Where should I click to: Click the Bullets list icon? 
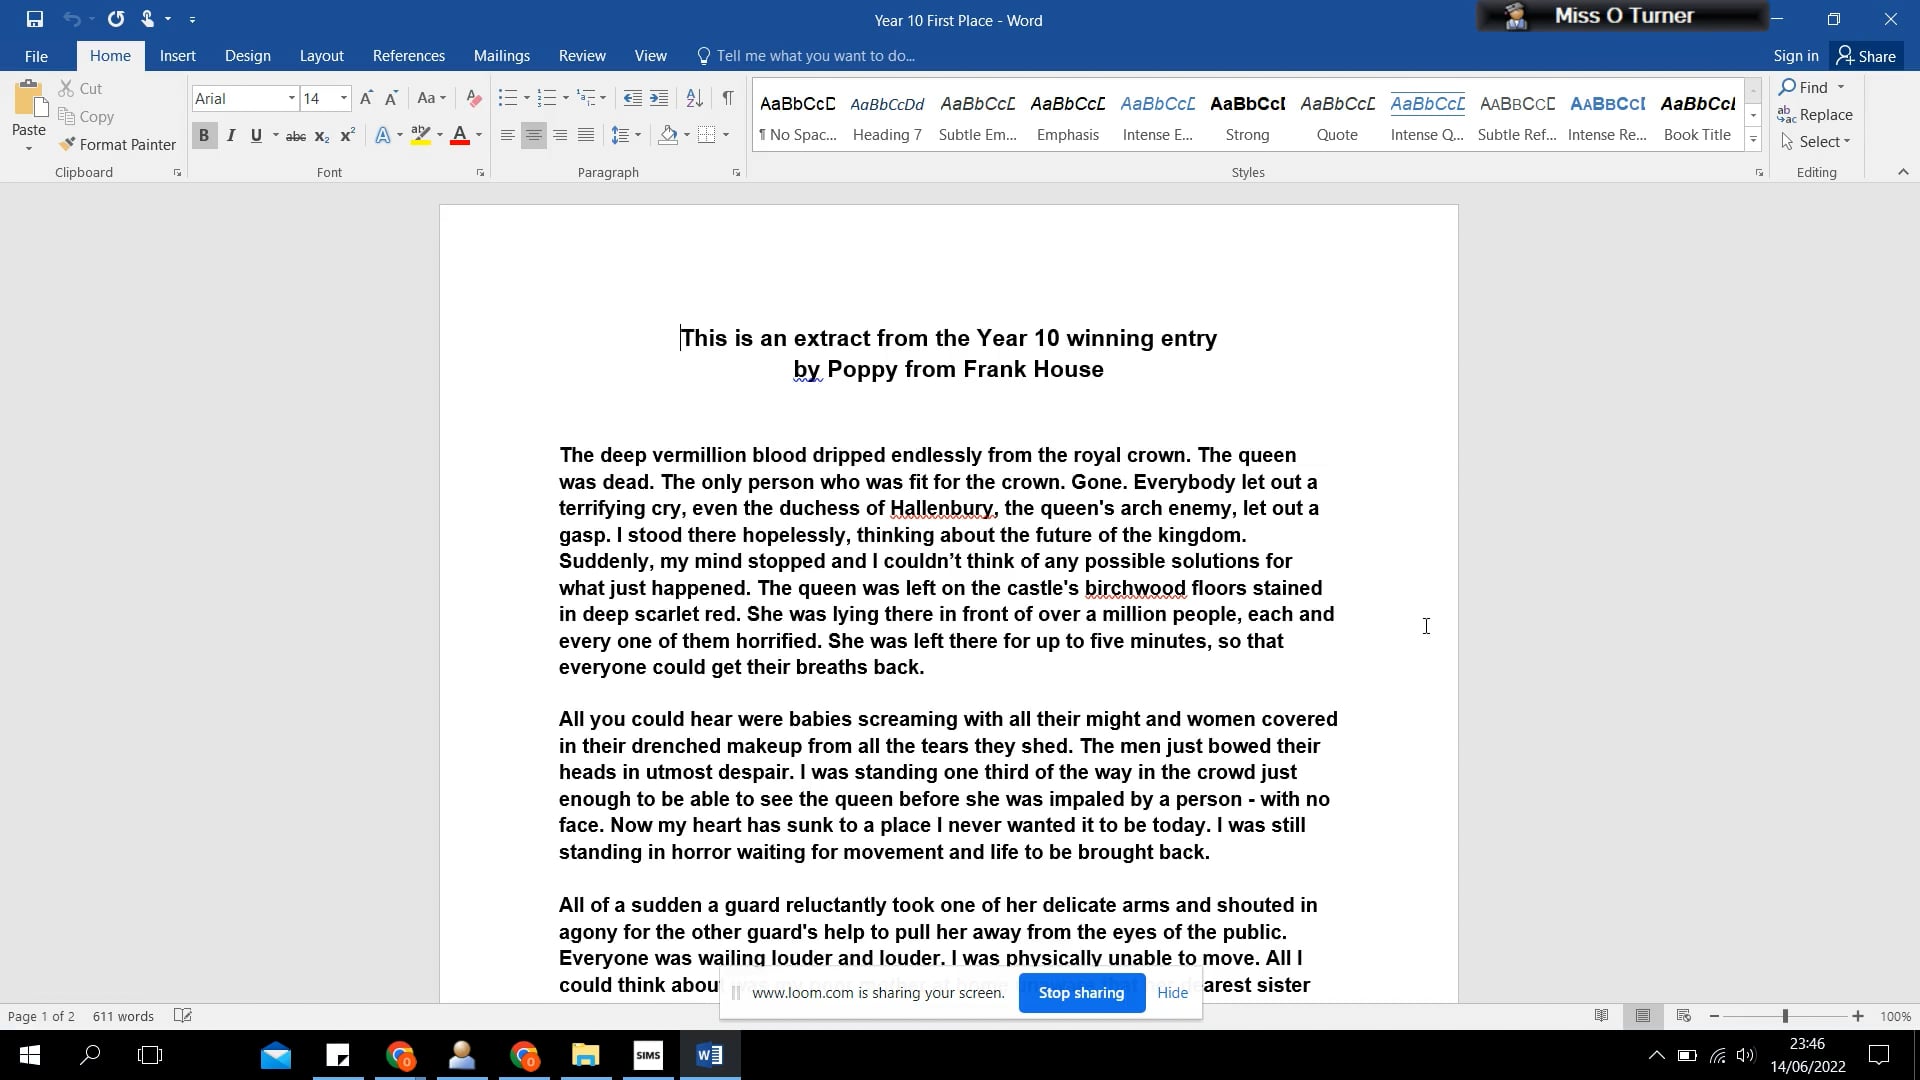point(508,98)
